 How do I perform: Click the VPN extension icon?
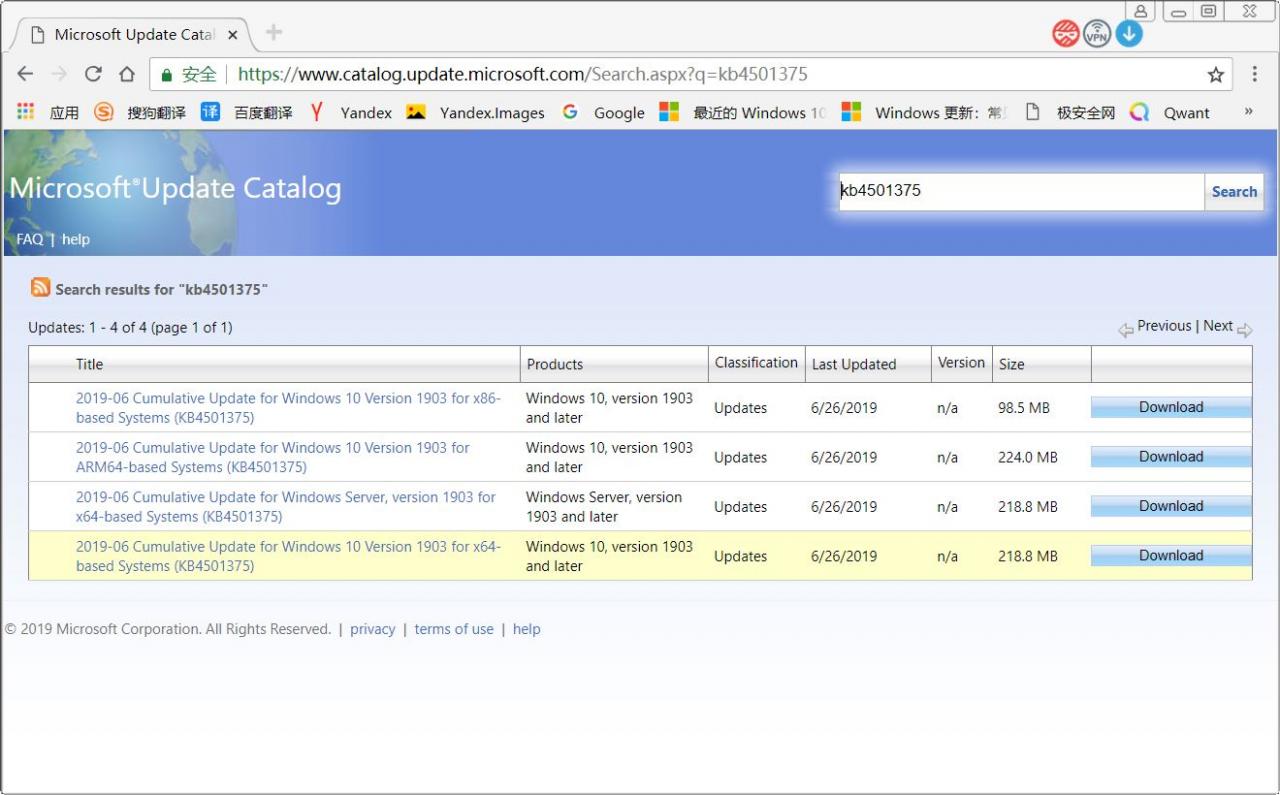pyautogui.click(x=1097, y=34)
